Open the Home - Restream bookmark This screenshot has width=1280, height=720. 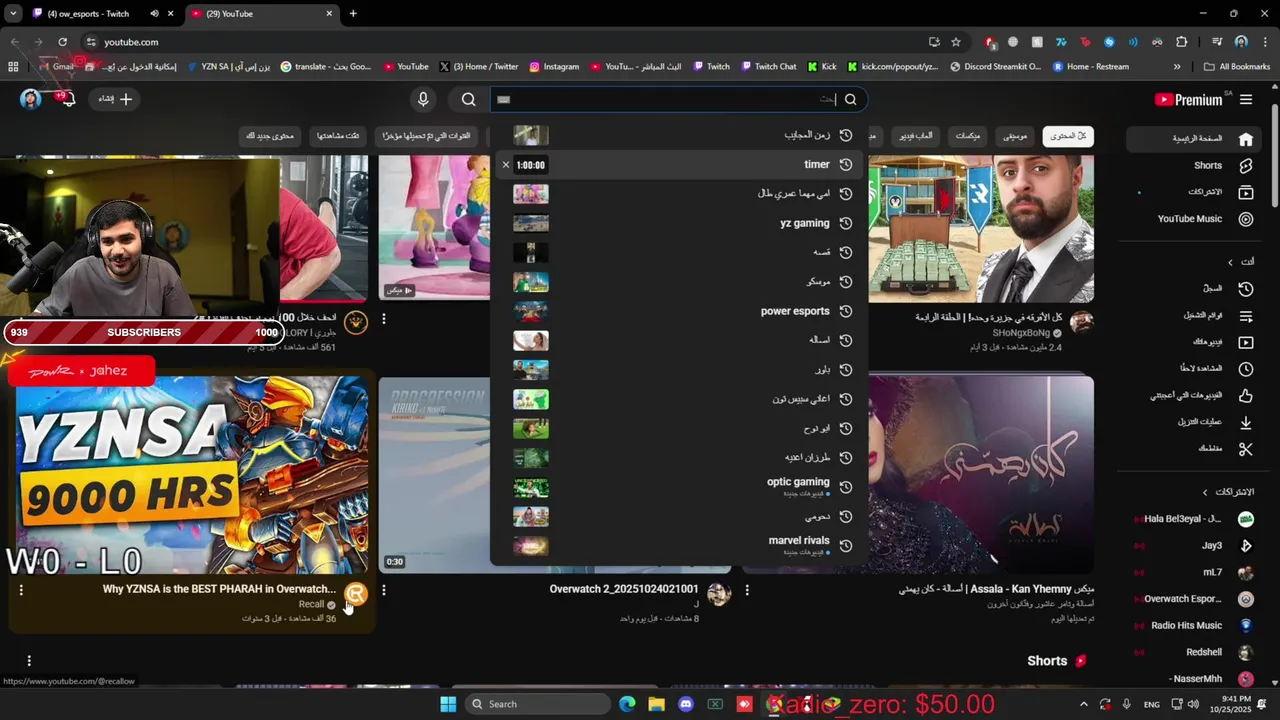pyautogui.click(x=1090, y=67)
